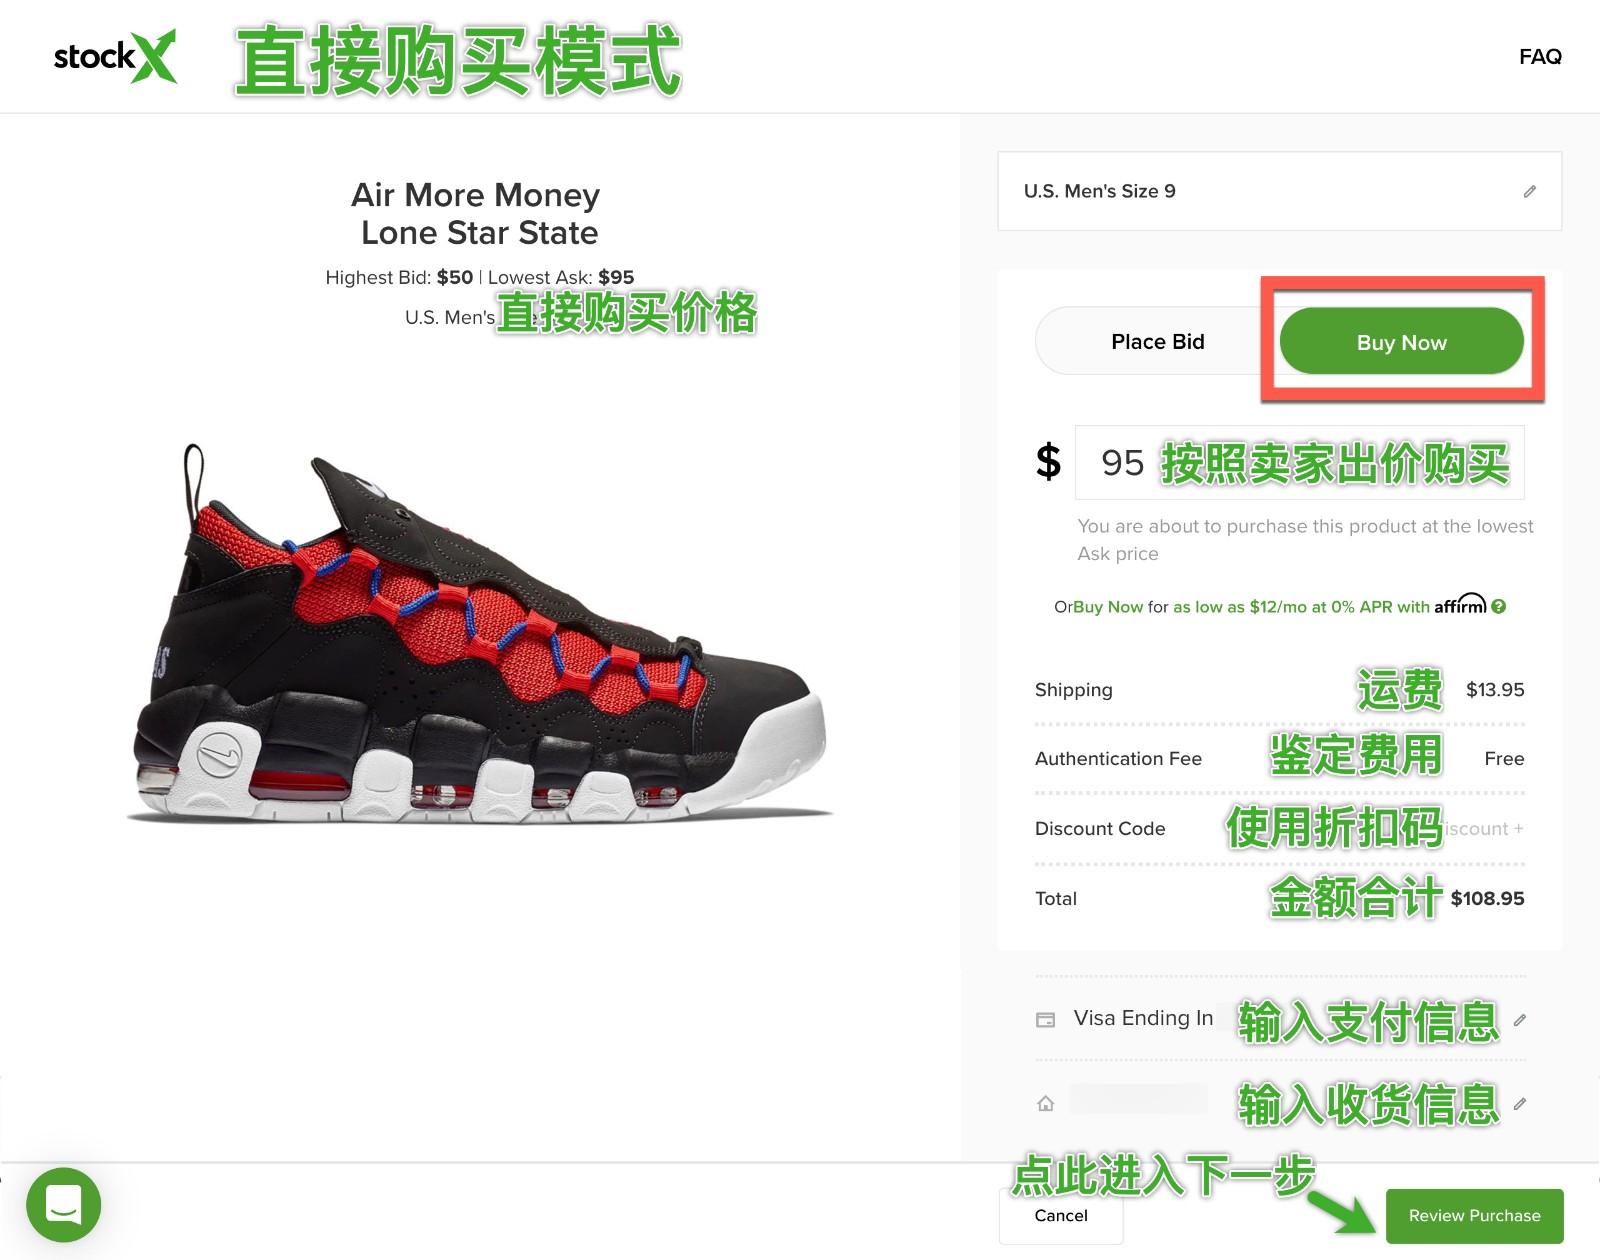Cancel the purchase
Viewport: 1600px width, 1260px height.
pyautogui.click(x=1061, y=1216)
